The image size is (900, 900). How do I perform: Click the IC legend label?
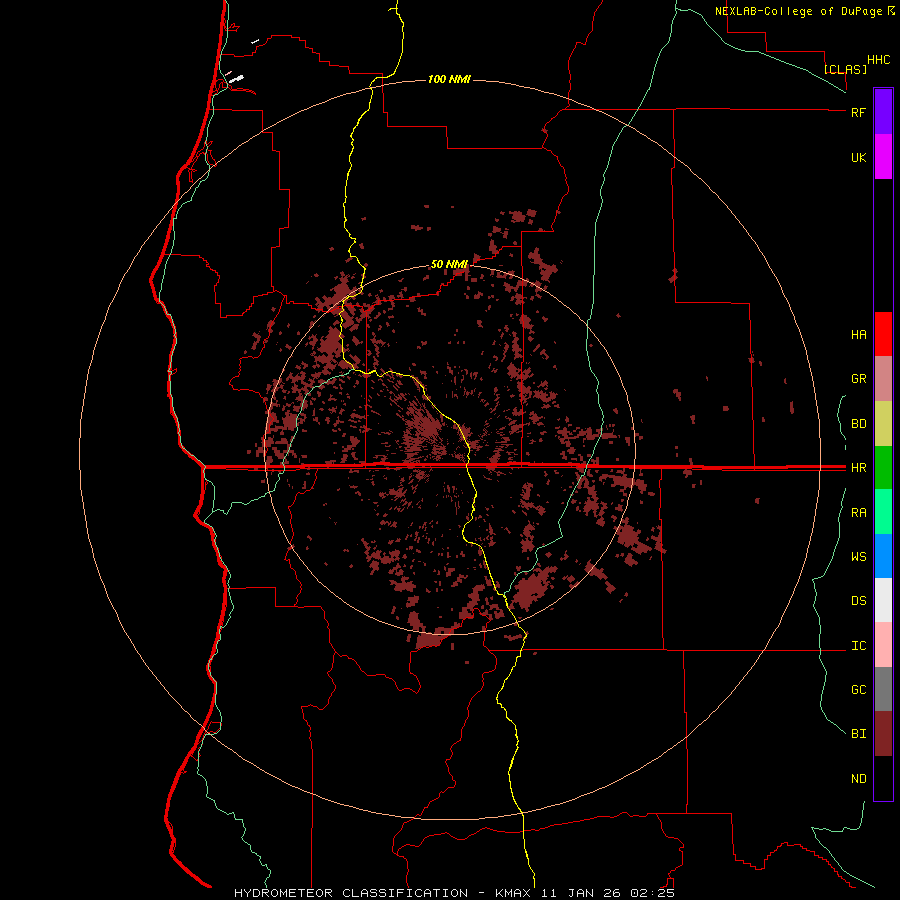point(858,646)
